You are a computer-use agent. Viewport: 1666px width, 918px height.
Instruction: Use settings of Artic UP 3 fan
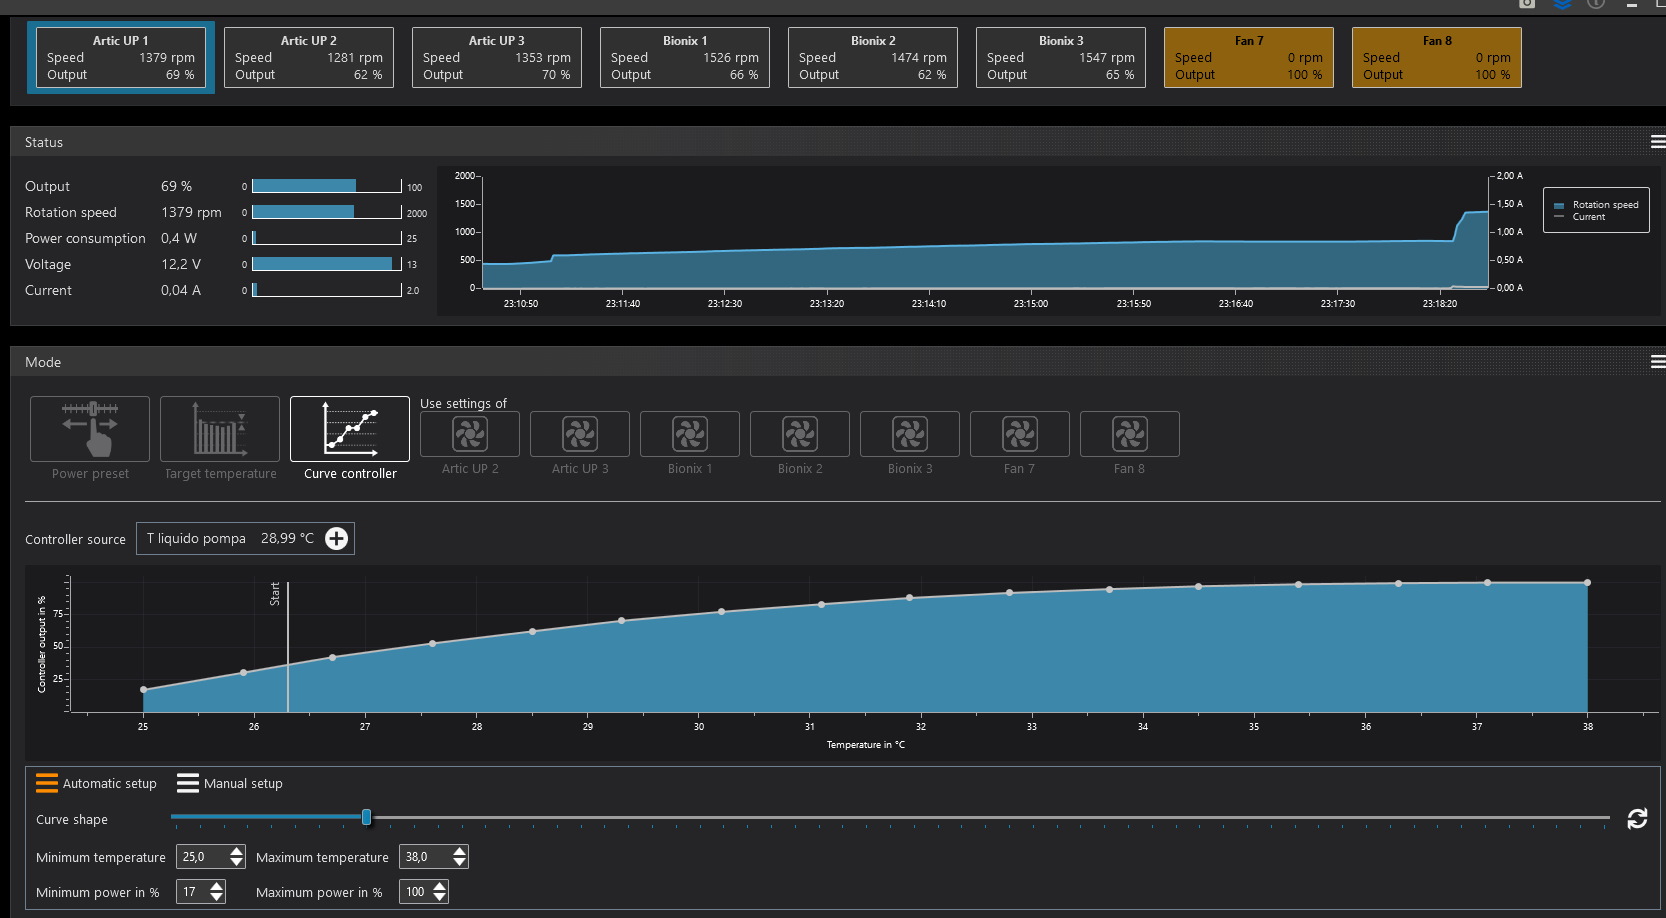point(580,434)
